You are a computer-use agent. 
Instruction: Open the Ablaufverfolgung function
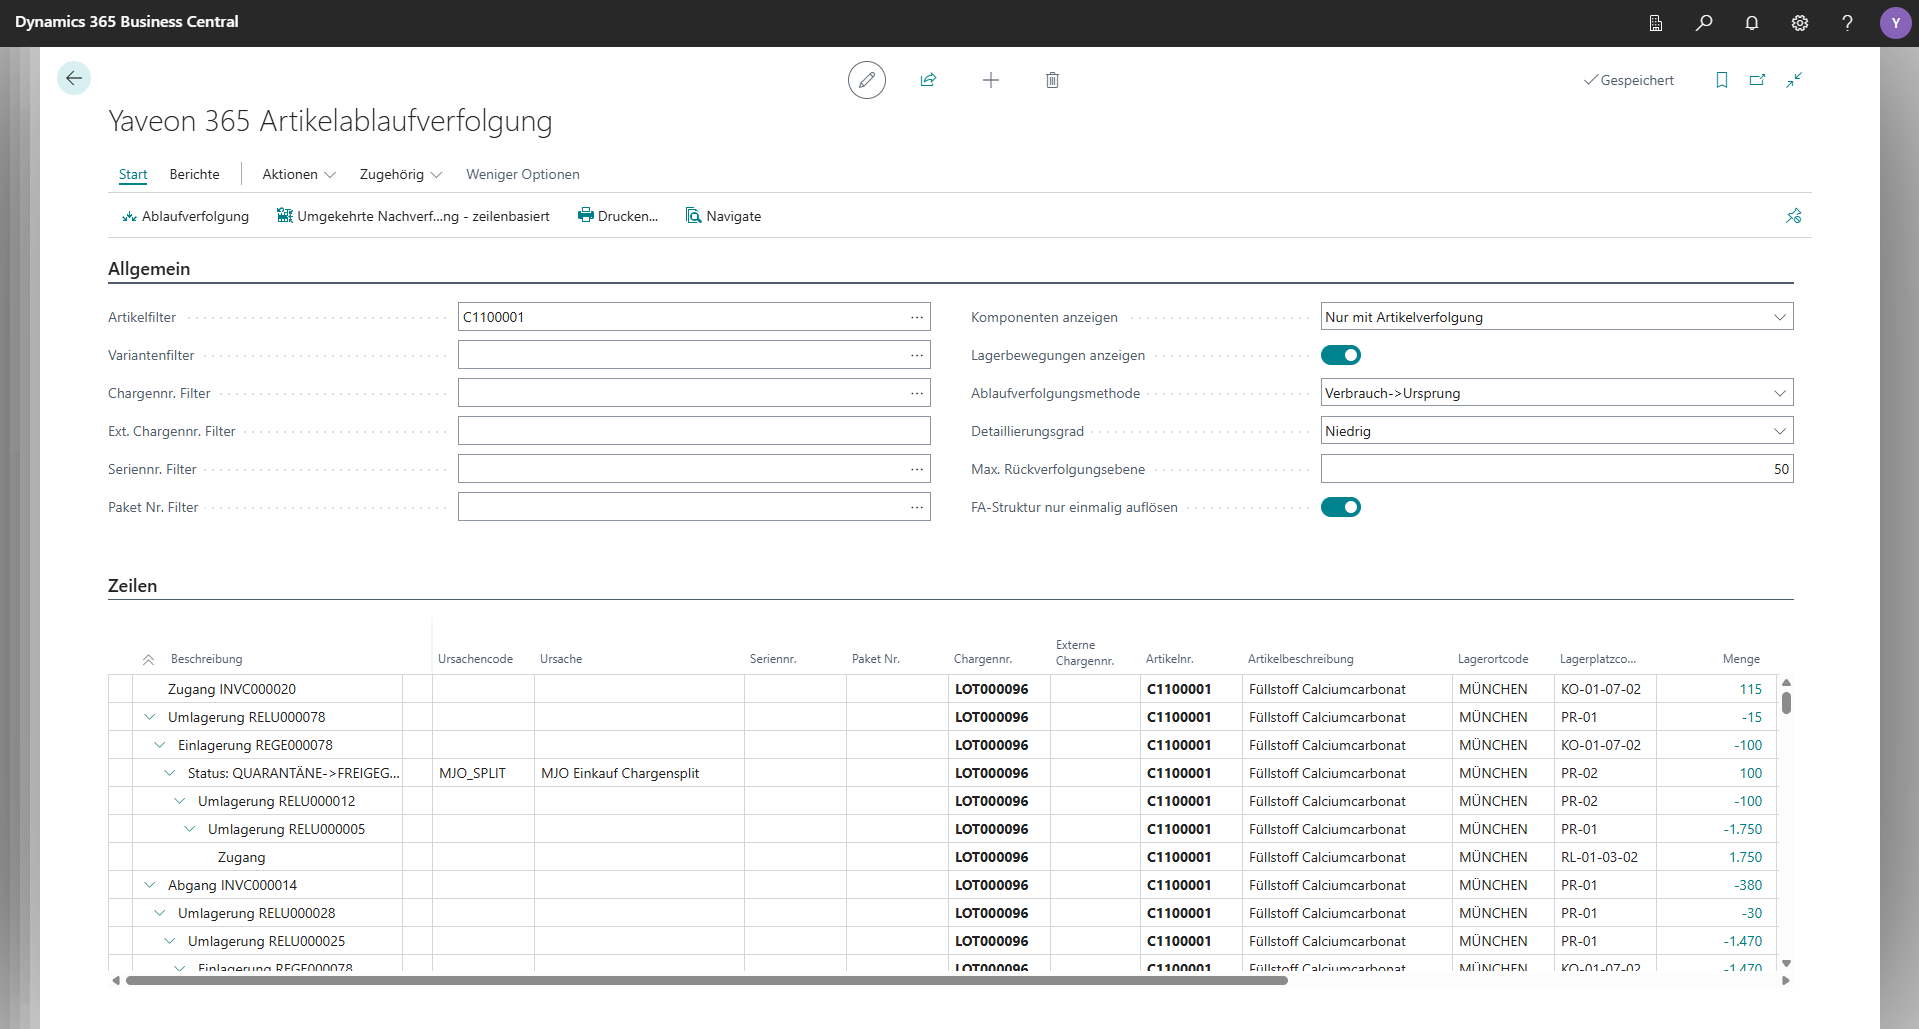(185, 216)
